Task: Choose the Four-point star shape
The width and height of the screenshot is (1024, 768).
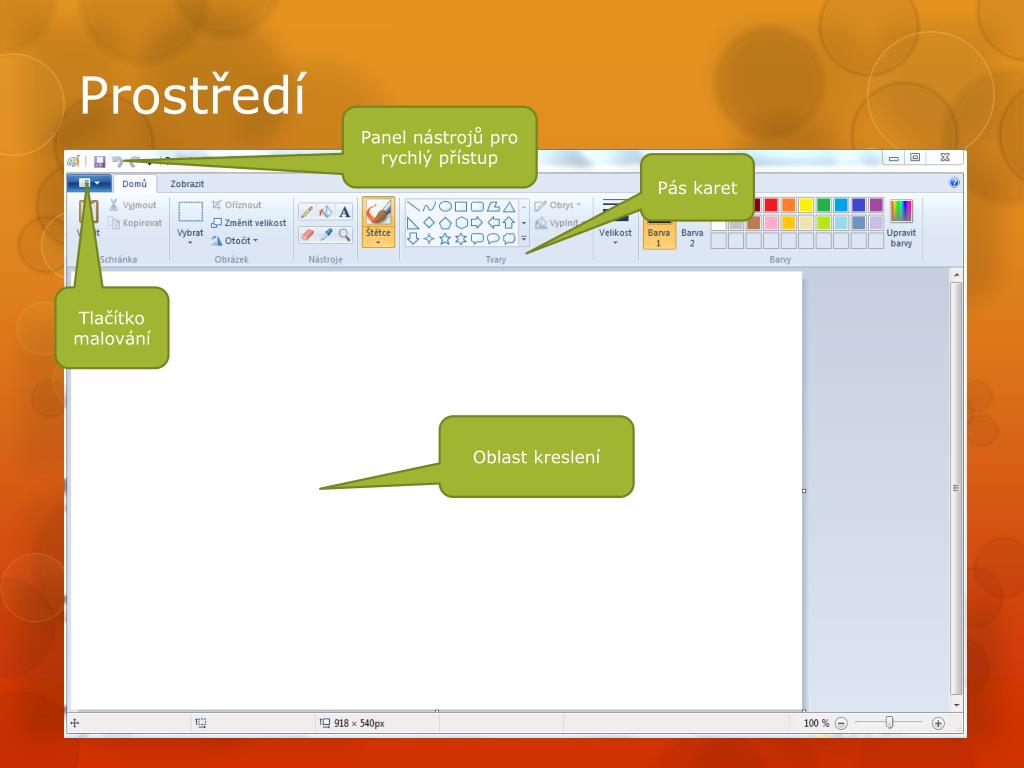Action: coord(429,239)
